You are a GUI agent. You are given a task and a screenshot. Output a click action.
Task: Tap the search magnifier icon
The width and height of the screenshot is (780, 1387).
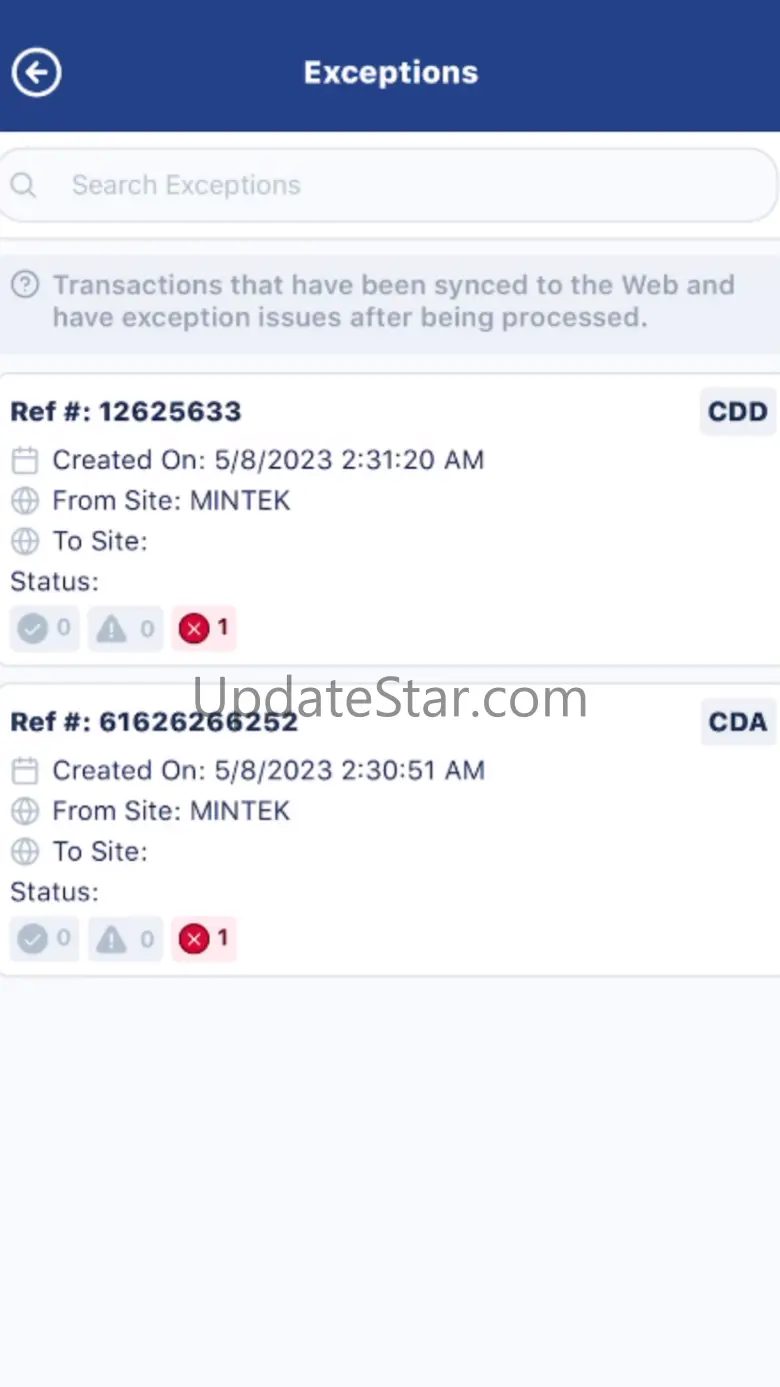click(x=23, y=185)
